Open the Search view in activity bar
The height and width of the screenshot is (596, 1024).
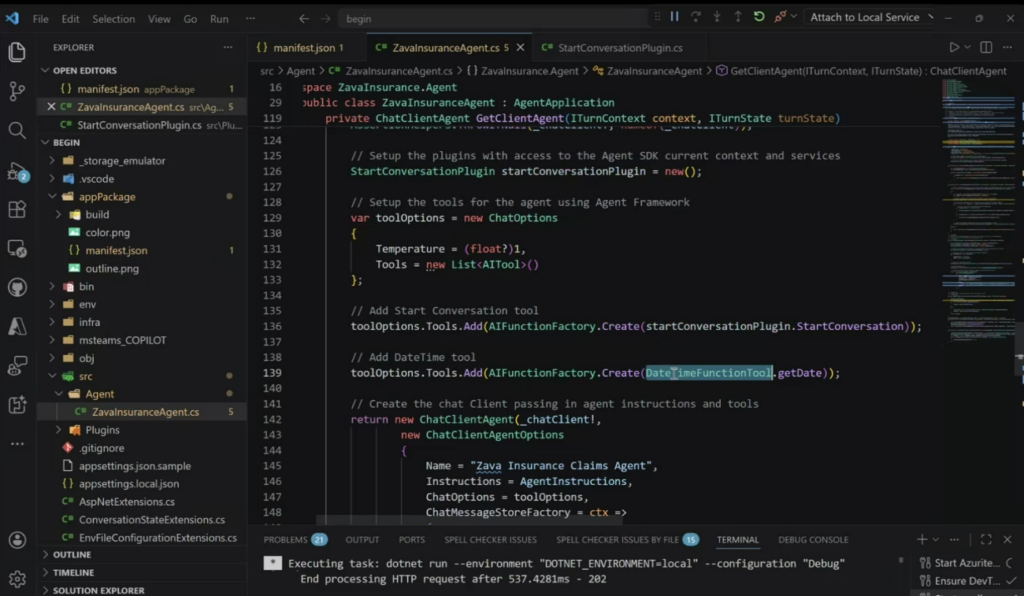(x=17, y=130)
